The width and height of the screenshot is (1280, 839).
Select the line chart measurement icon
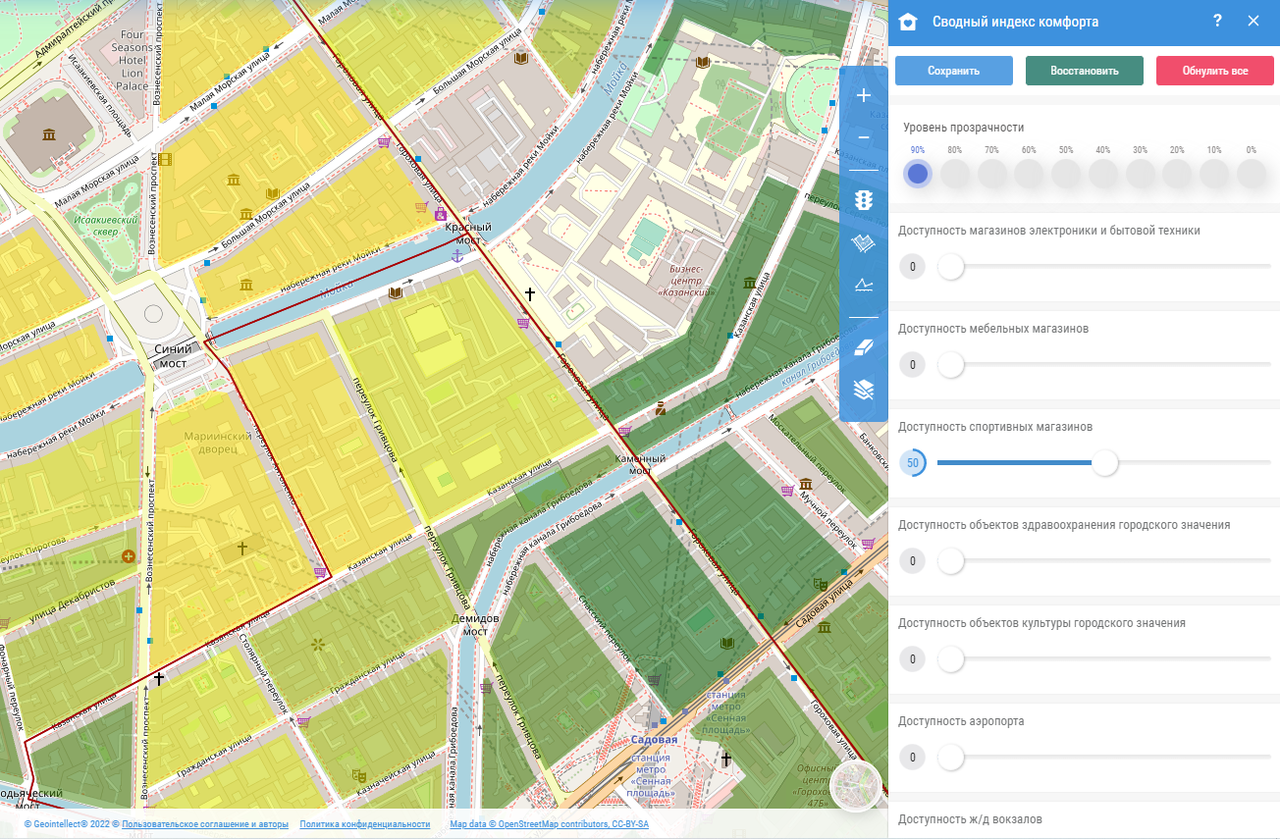(x=864, y=286)
